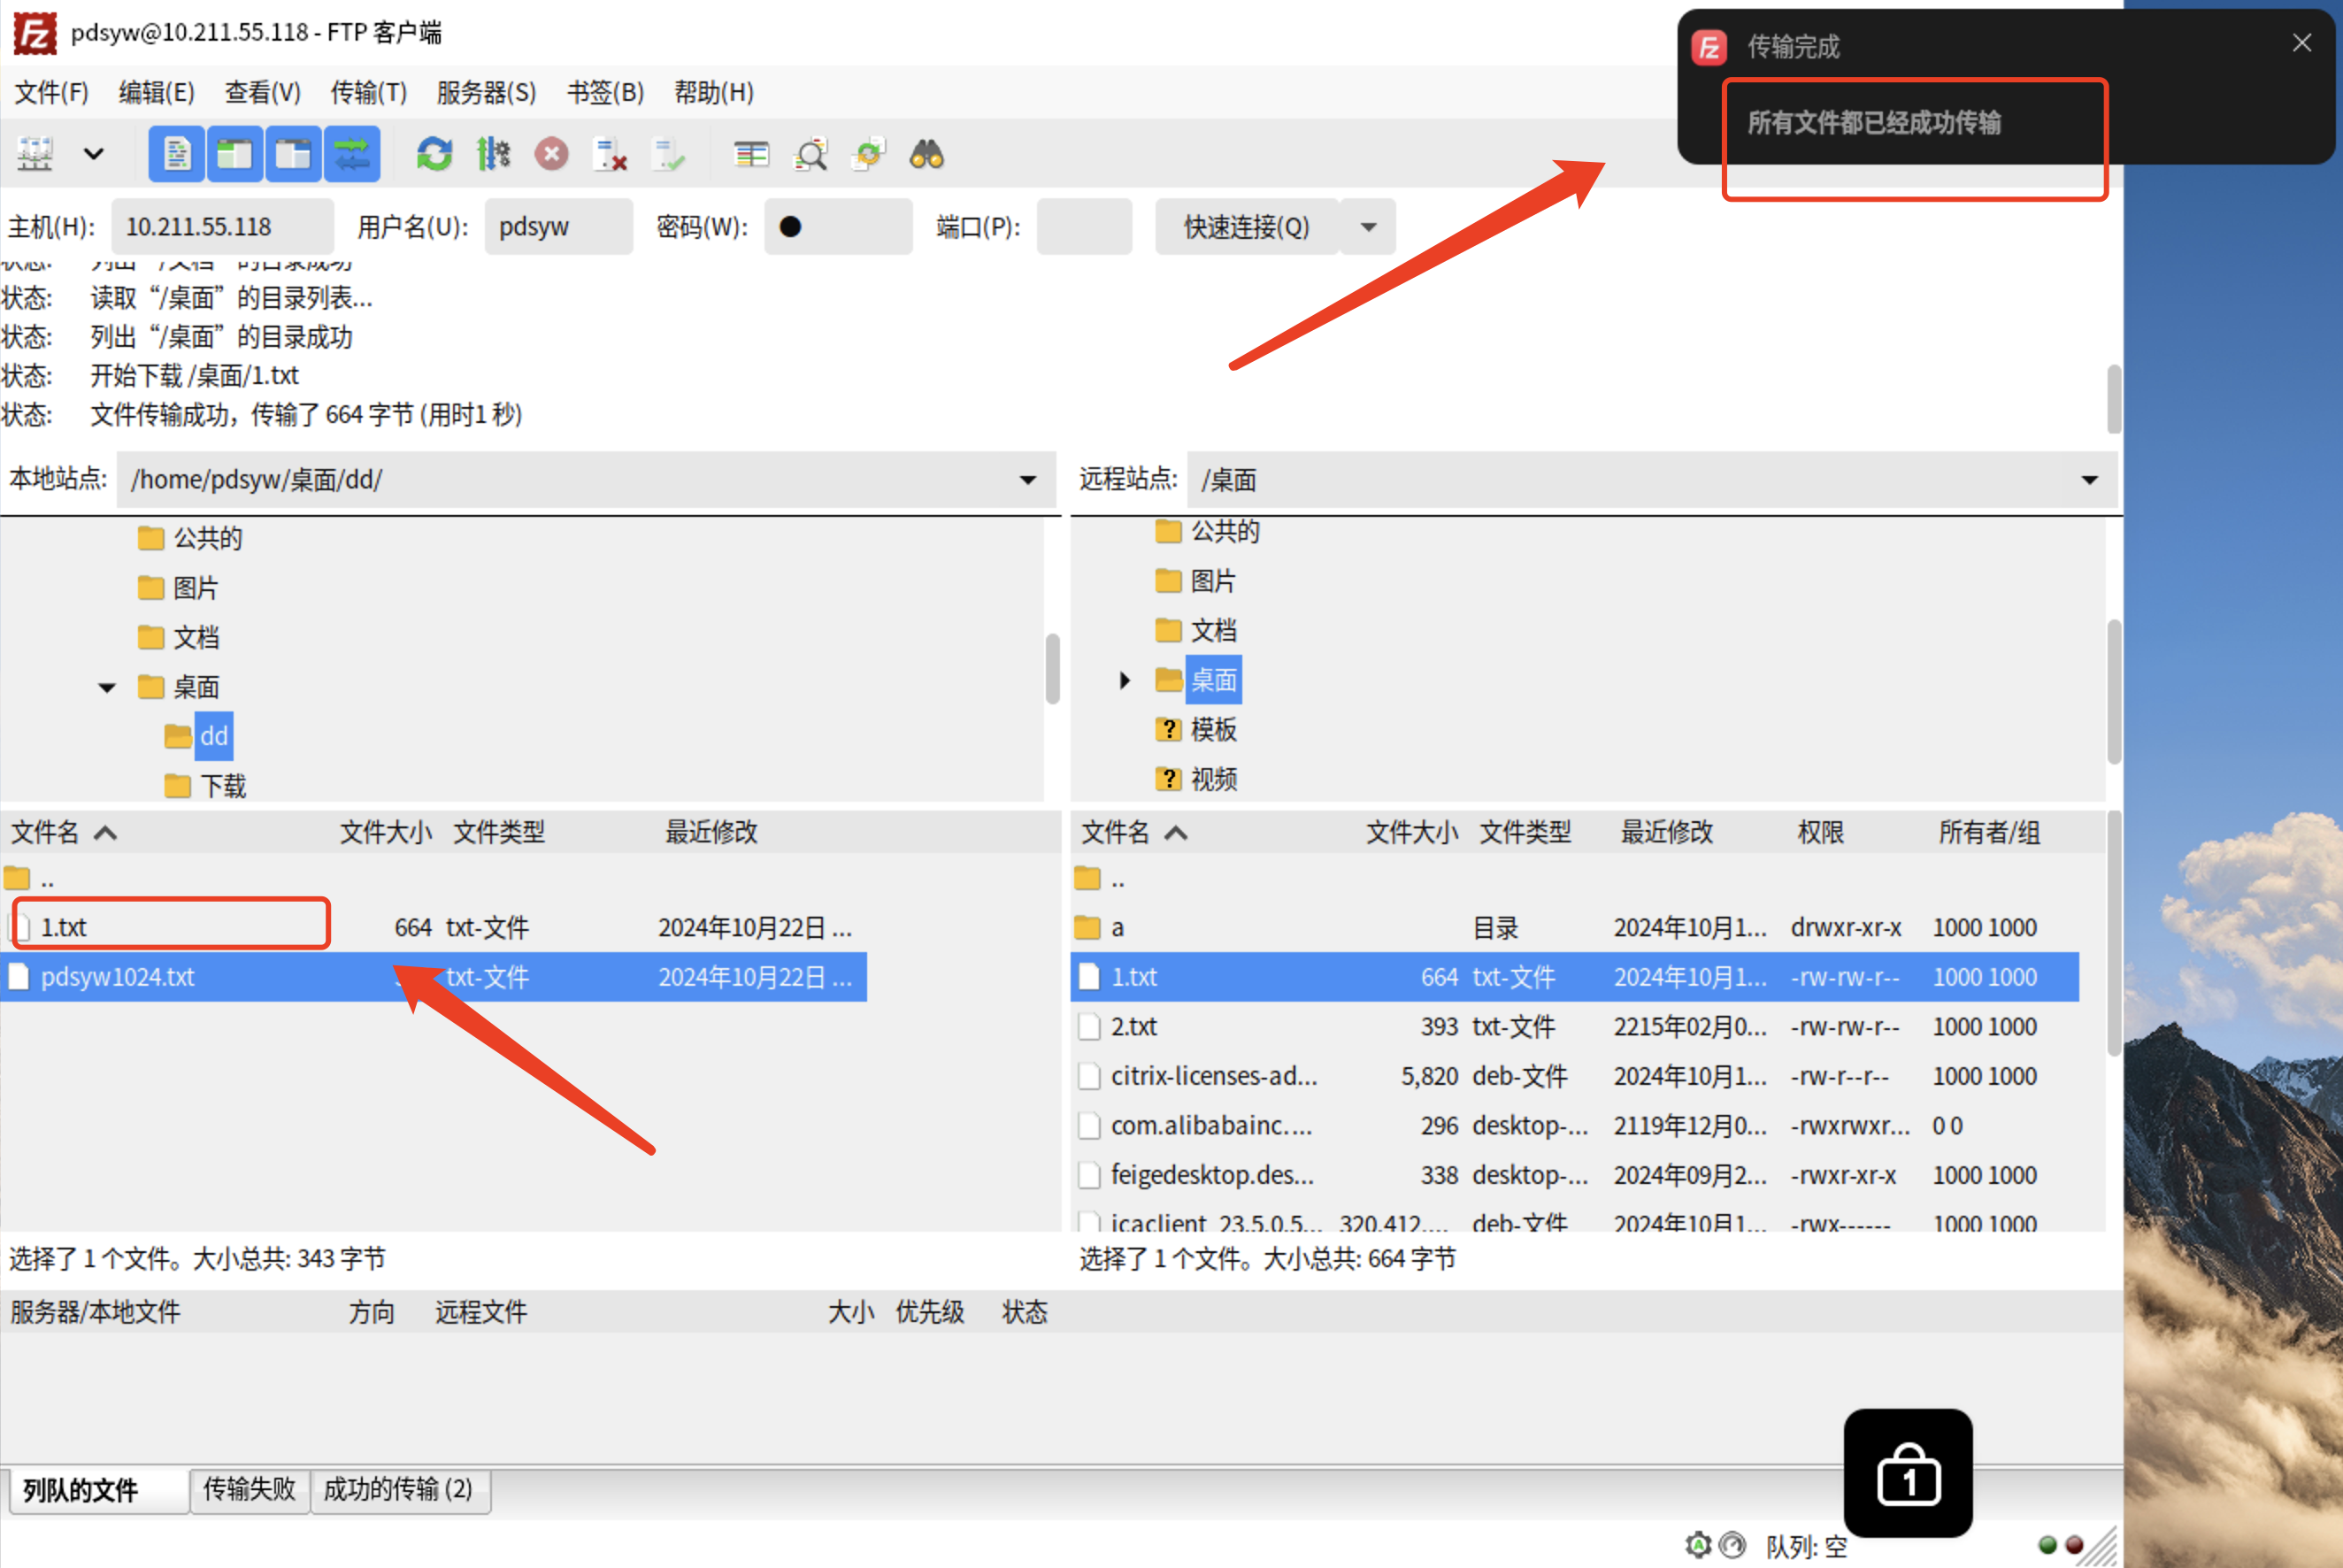The width and height of the screenshot is (2343, 1568).
Task: Expand the remote 桌面 tree folder
Action: tap(1125, 680)
